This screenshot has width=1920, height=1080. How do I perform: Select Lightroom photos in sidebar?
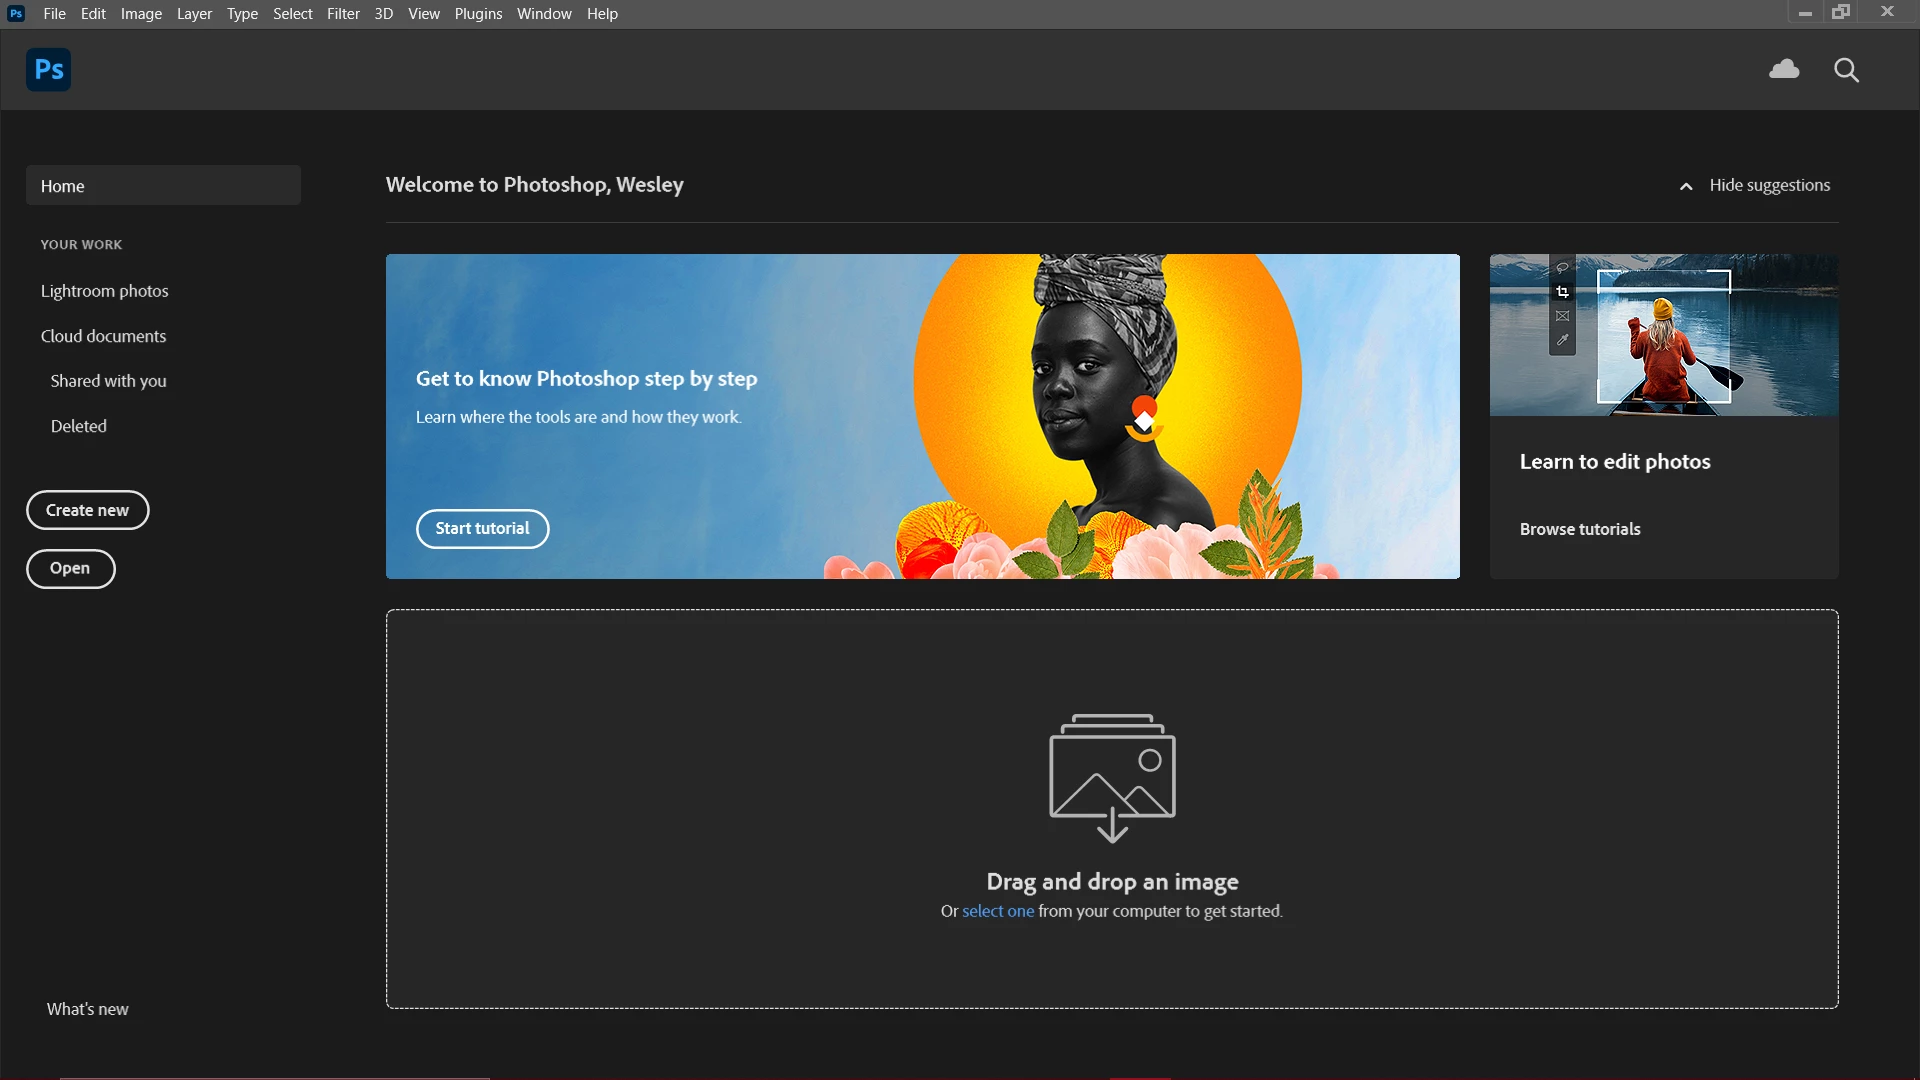tap(104, 291)
